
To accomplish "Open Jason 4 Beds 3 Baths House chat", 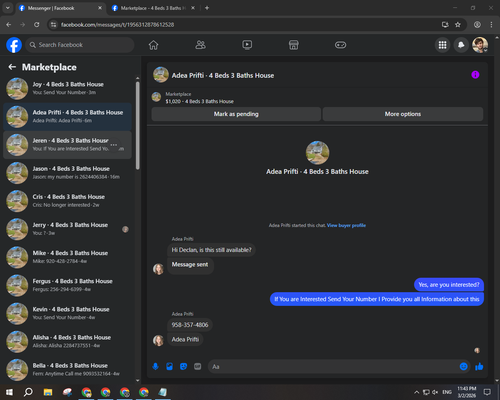I will pyautogui.click(x=67, y=173).
